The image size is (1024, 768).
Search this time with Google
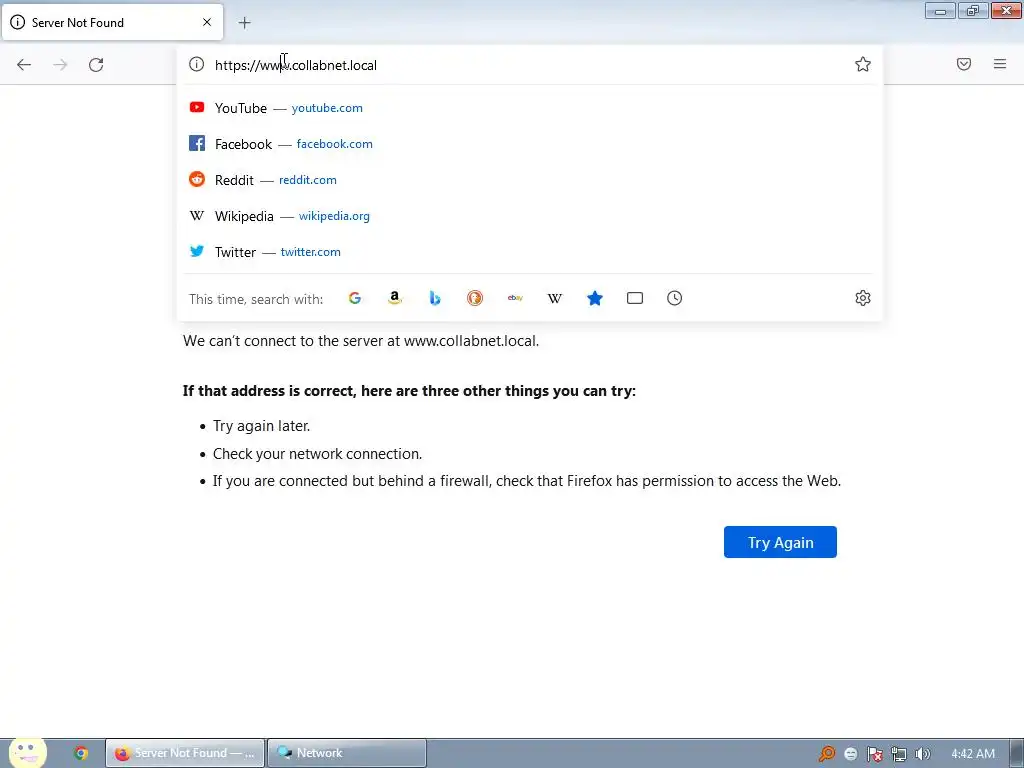[x=355, y=298]
